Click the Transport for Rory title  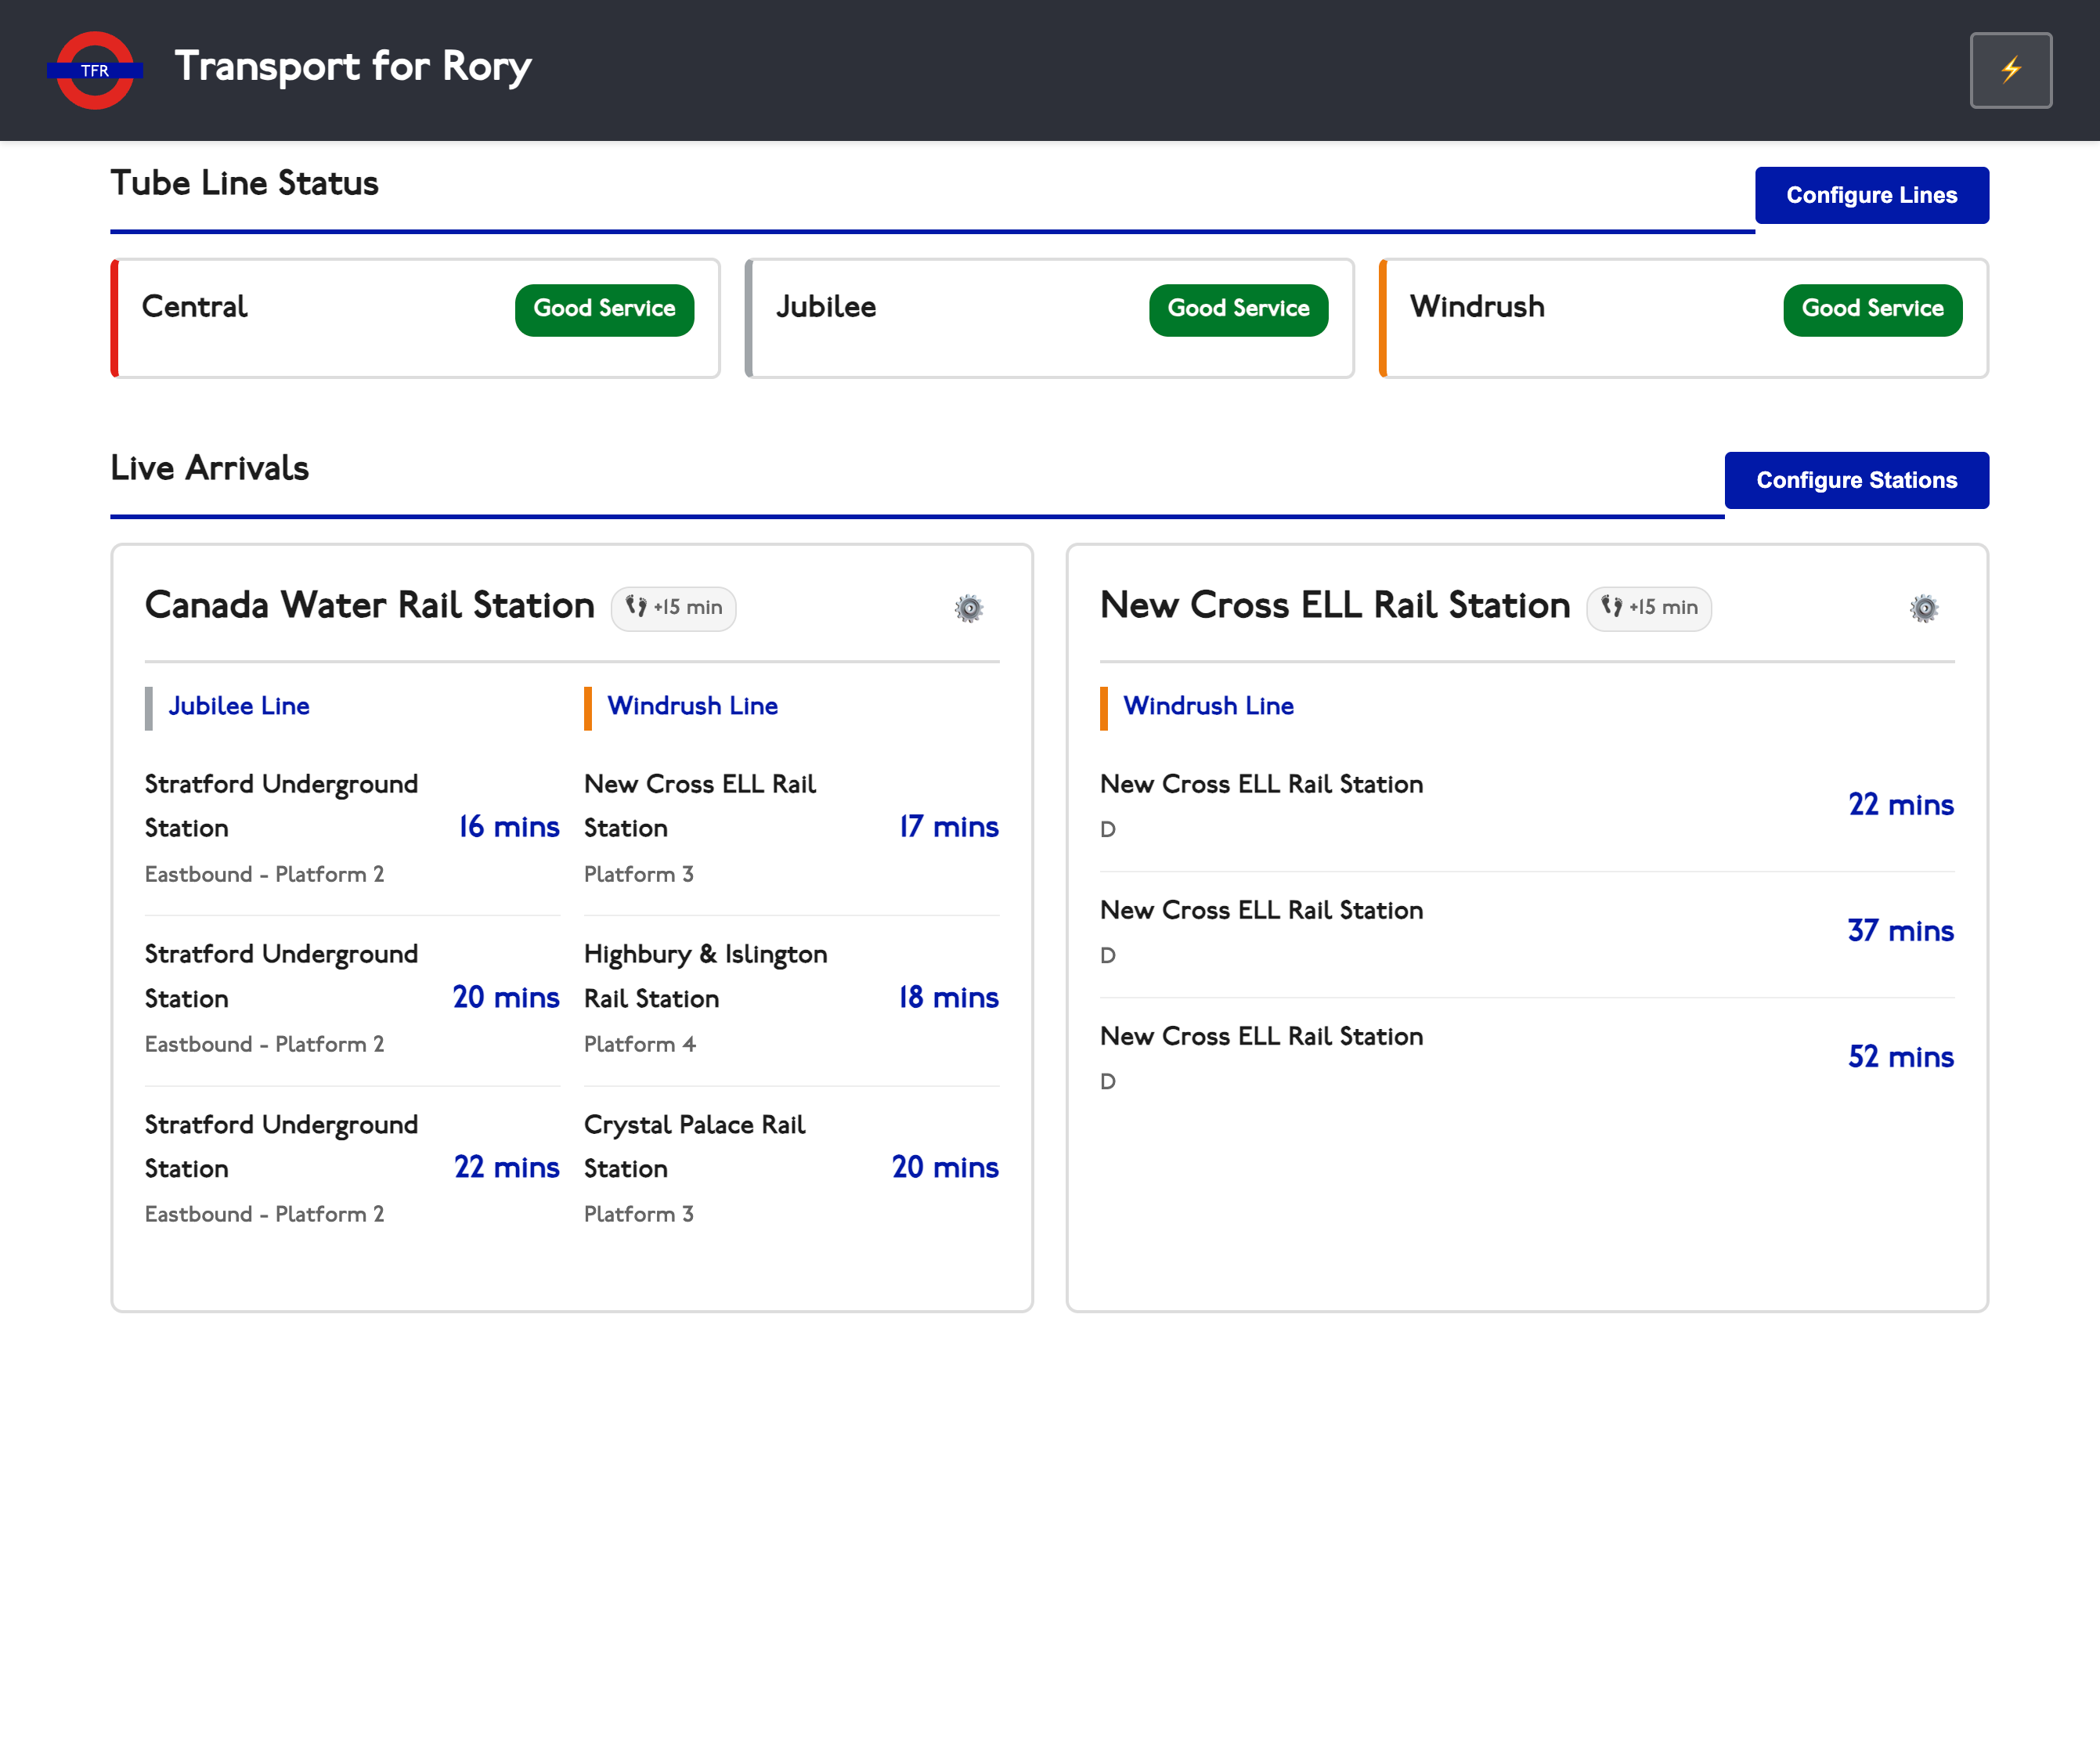tap(352, 67)
